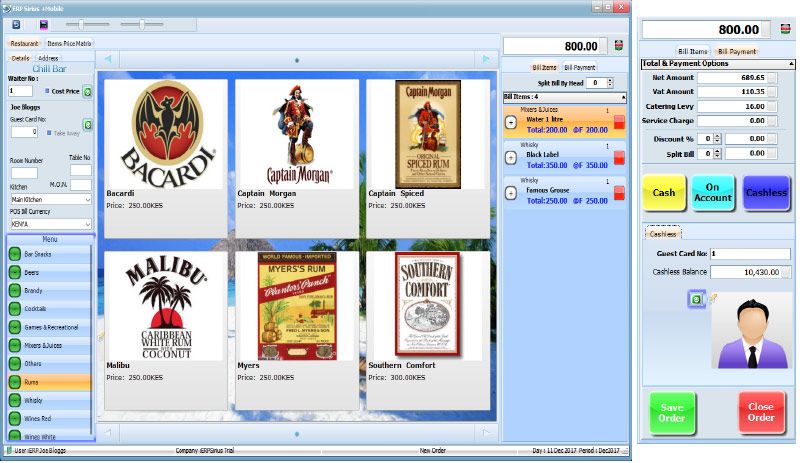Click small pin icon beside guest photo

click(713, 298)
